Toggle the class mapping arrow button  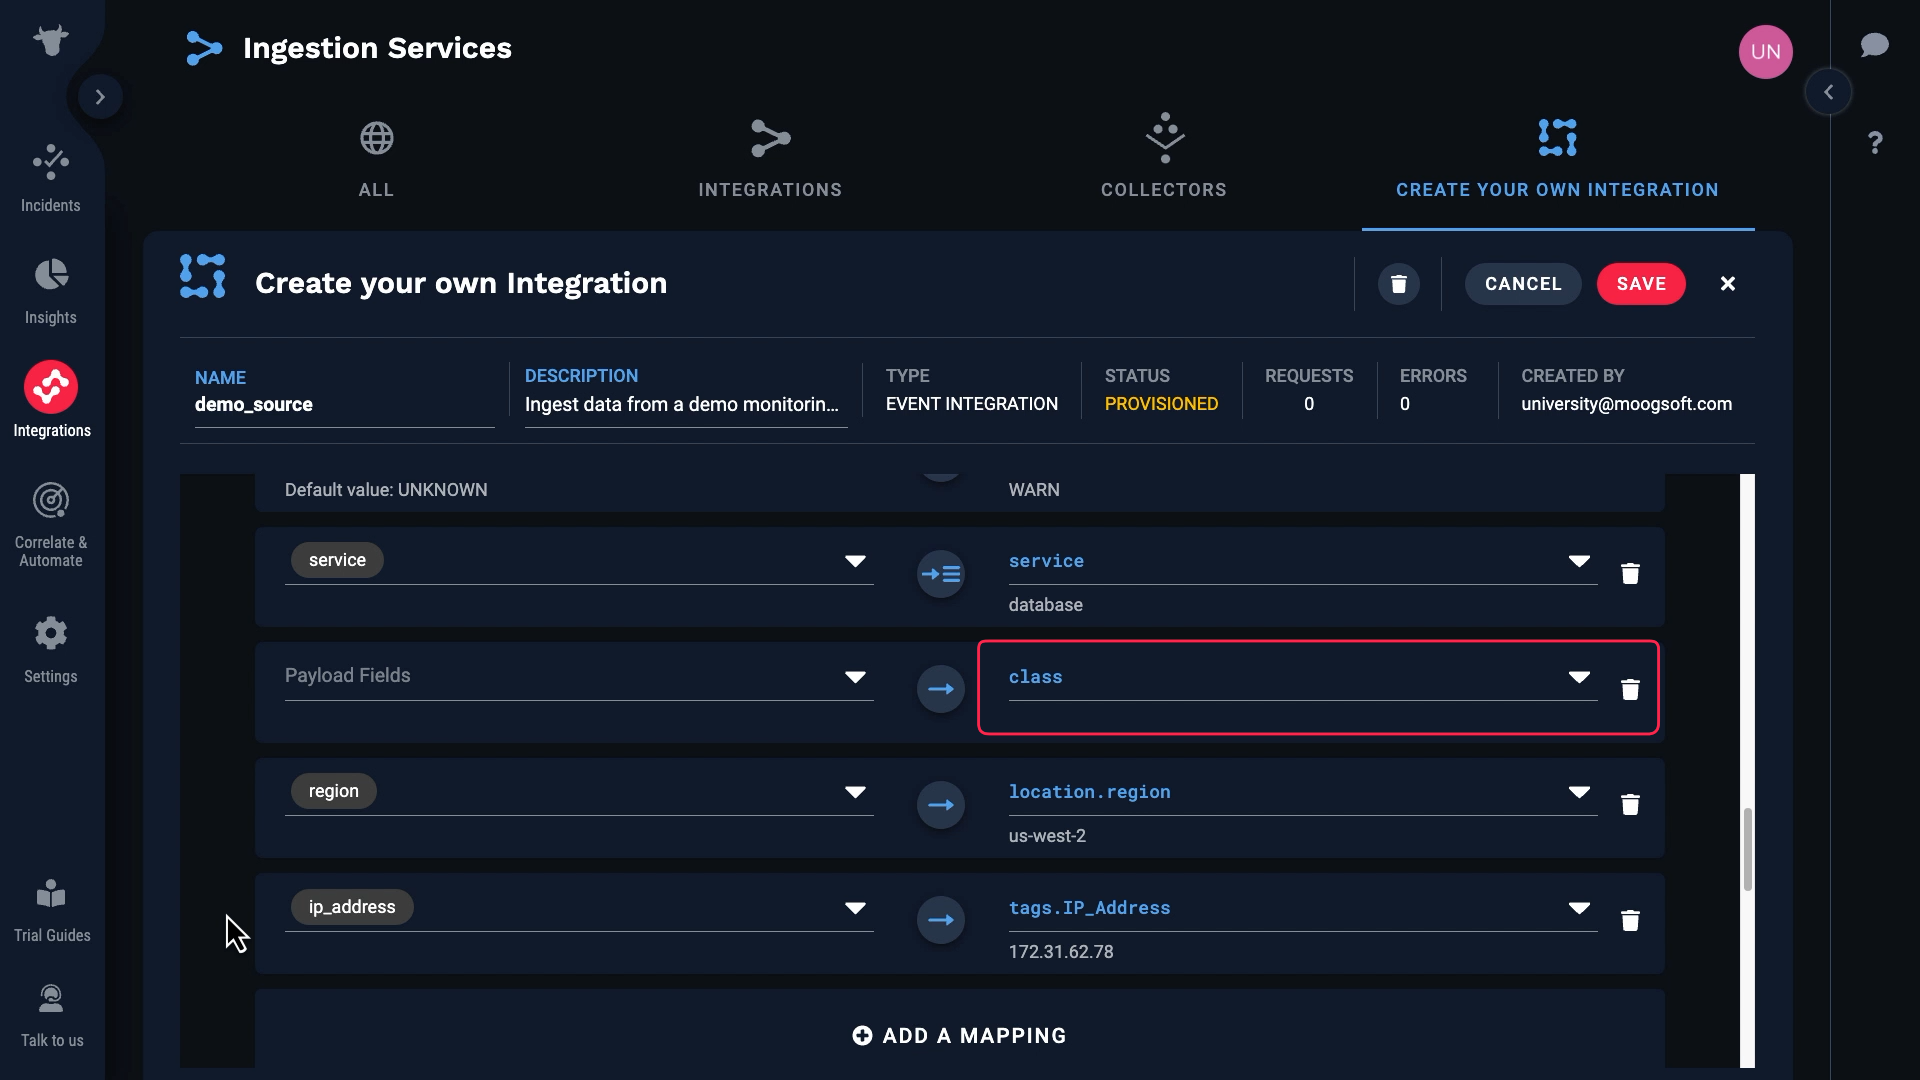(940, 690)
